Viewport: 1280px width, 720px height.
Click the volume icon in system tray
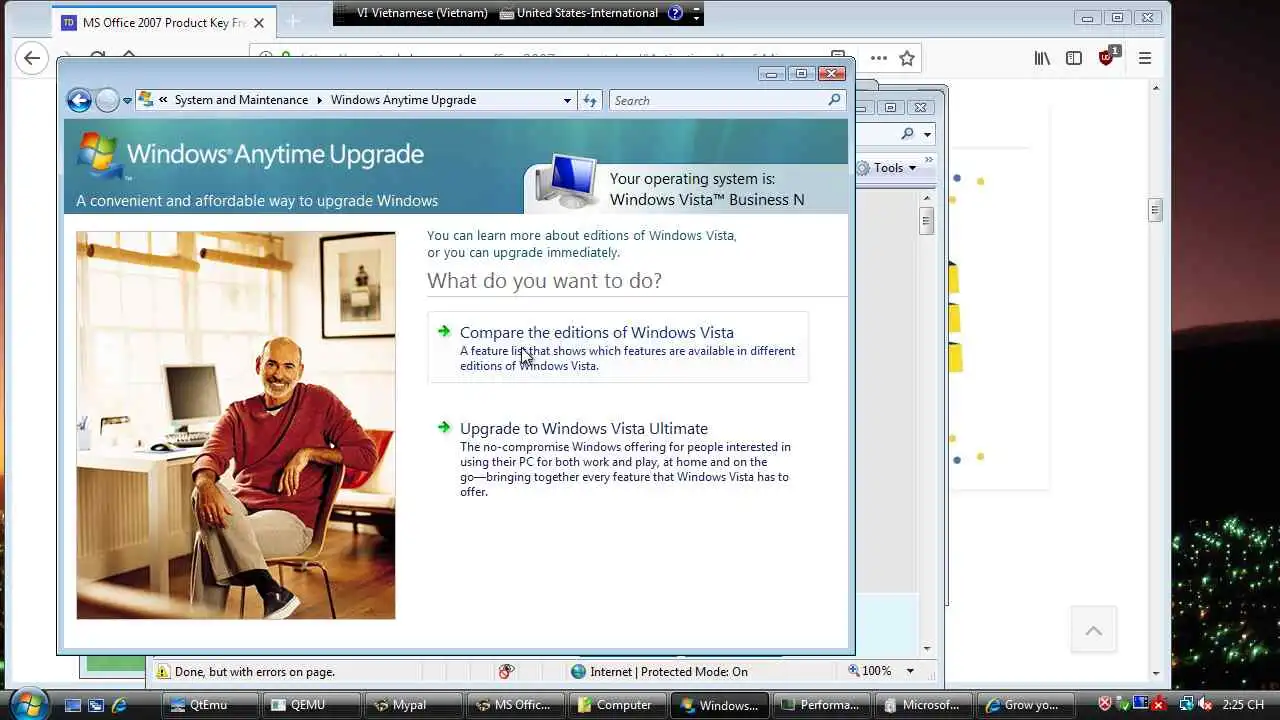coord(1205,705)
